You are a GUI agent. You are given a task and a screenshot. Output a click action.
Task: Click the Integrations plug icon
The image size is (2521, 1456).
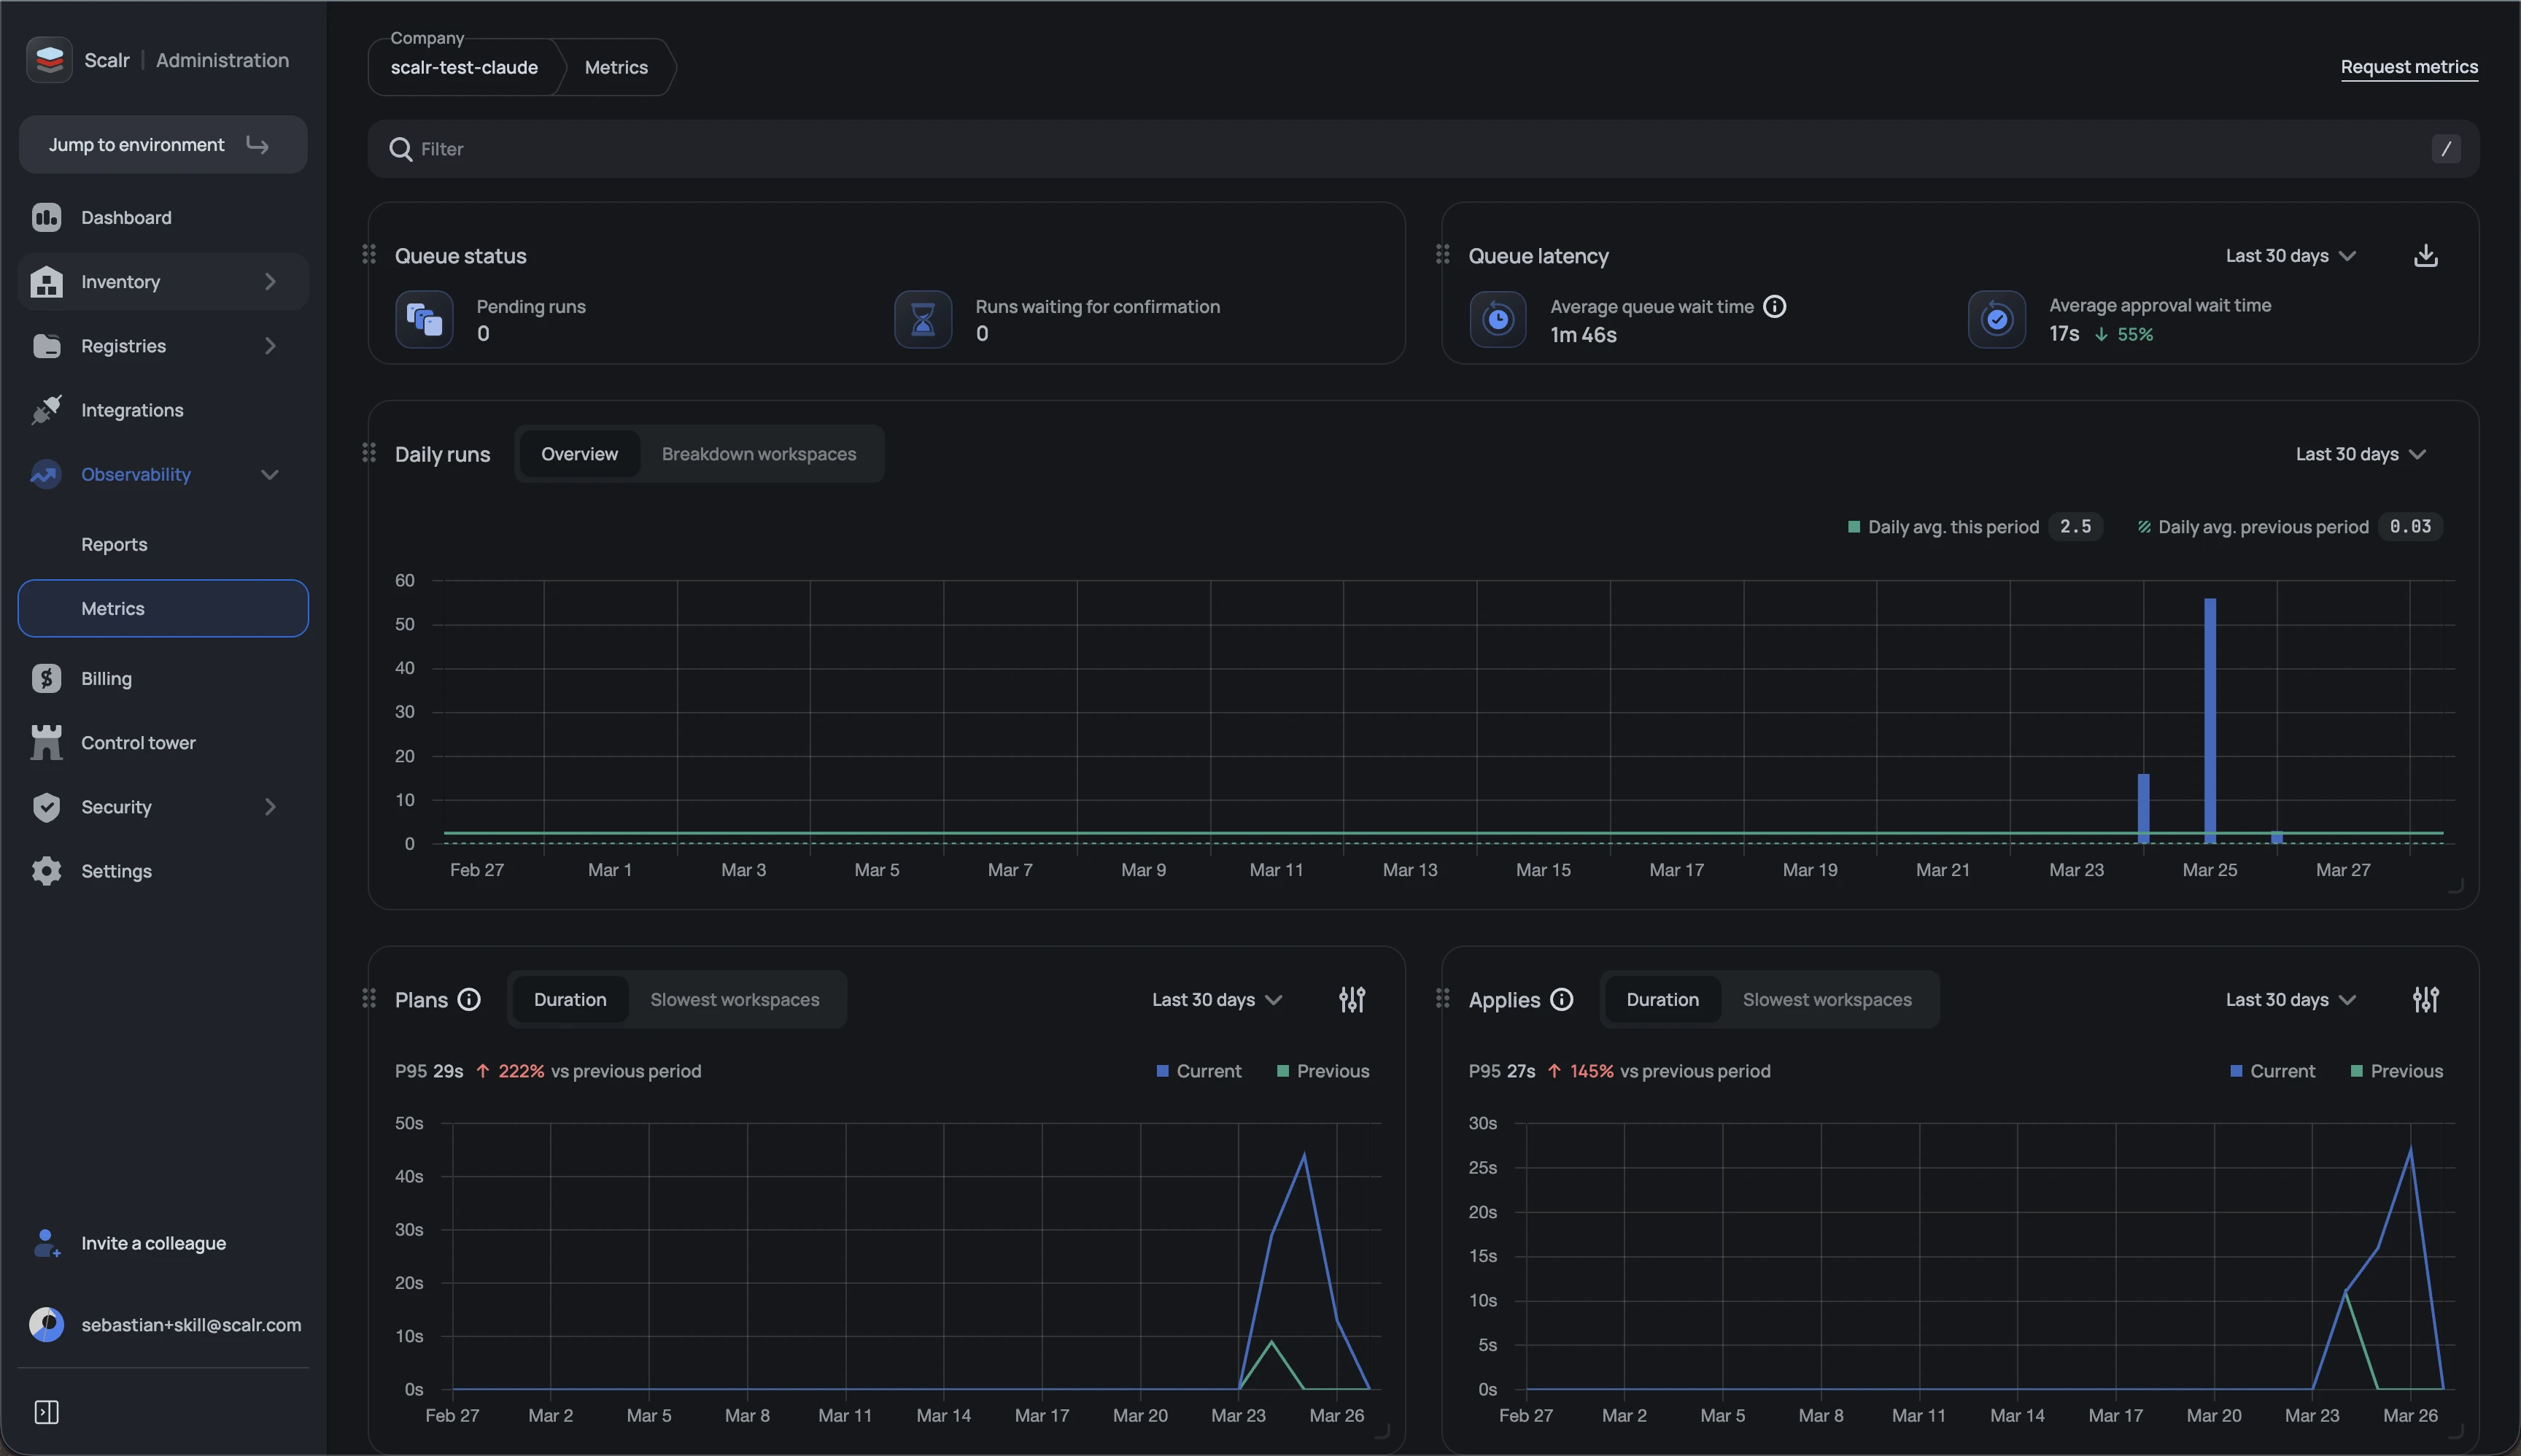tap(46, 410)
